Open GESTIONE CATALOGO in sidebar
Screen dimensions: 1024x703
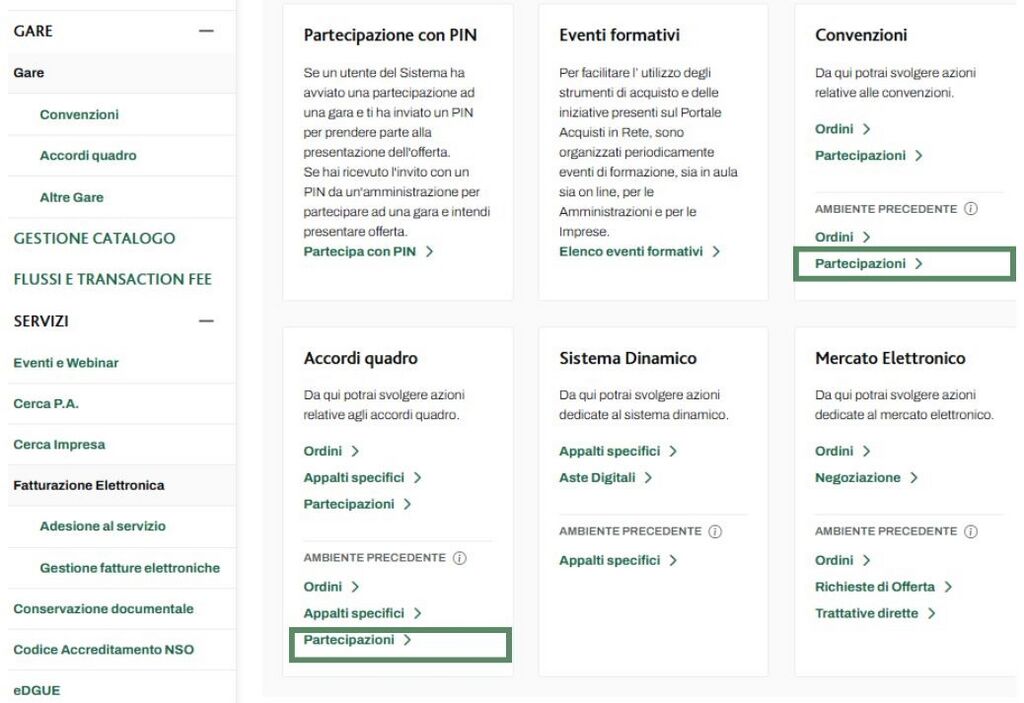tap(94, 238)
